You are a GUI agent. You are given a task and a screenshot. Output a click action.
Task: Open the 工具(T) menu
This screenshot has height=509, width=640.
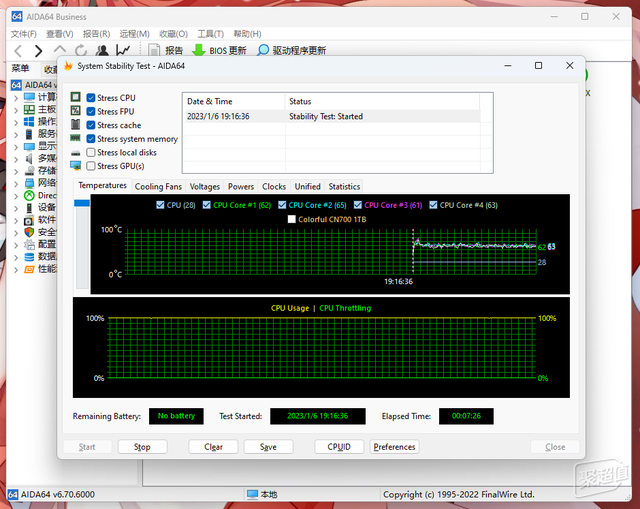coord(211,34)
